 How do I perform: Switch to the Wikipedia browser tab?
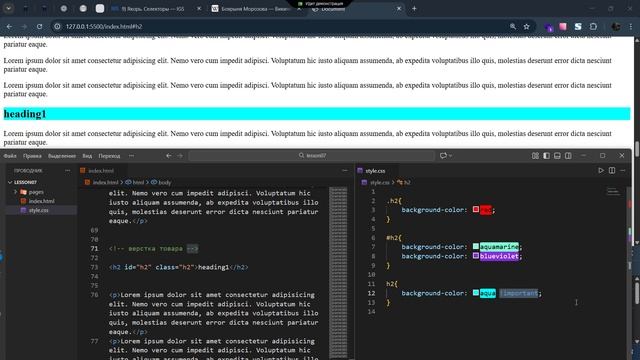pyautogui.click(x=256, y=9)
